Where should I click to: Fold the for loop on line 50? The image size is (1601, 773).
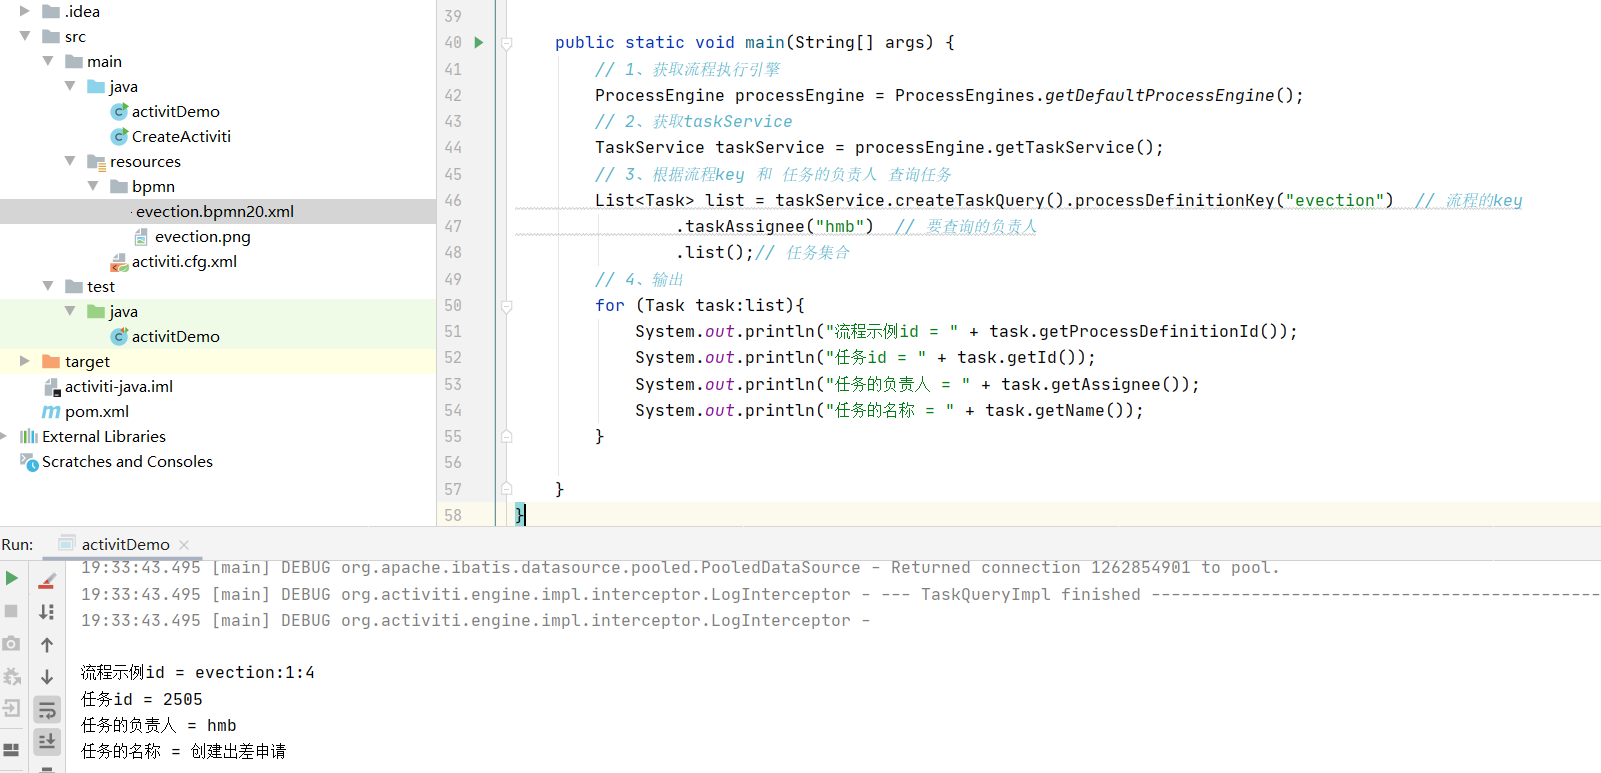(x=507, y=306)
